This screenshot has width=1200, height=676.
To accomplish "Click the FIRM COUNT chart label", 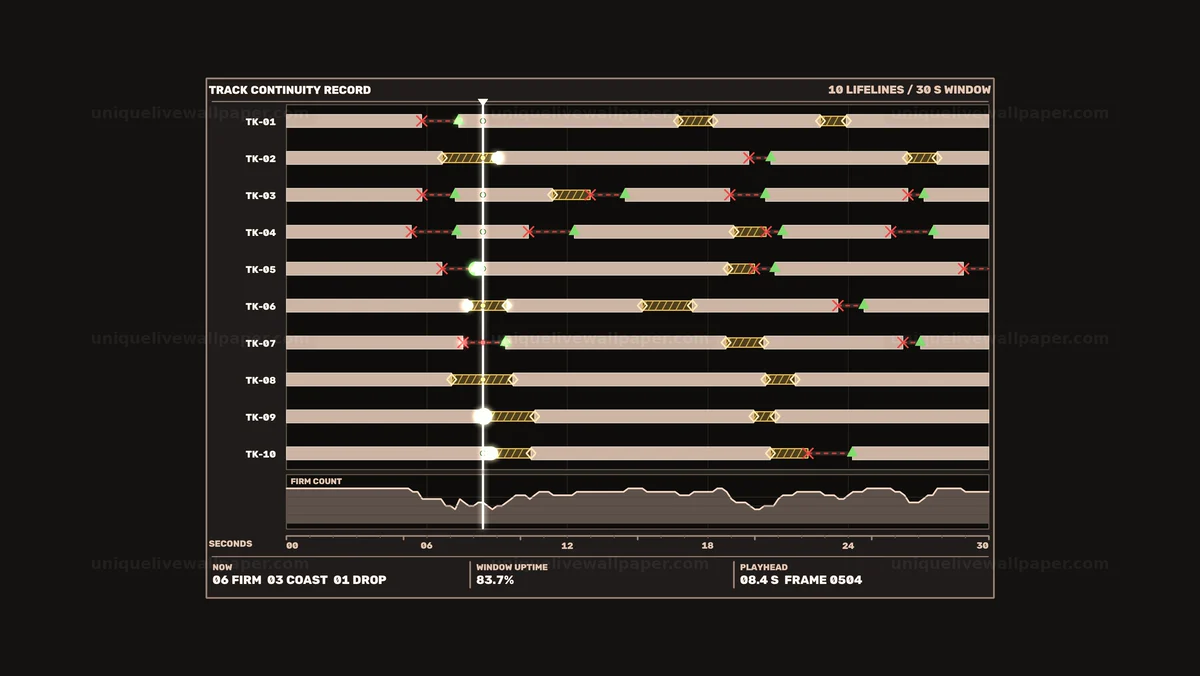I will coord(316,482).
